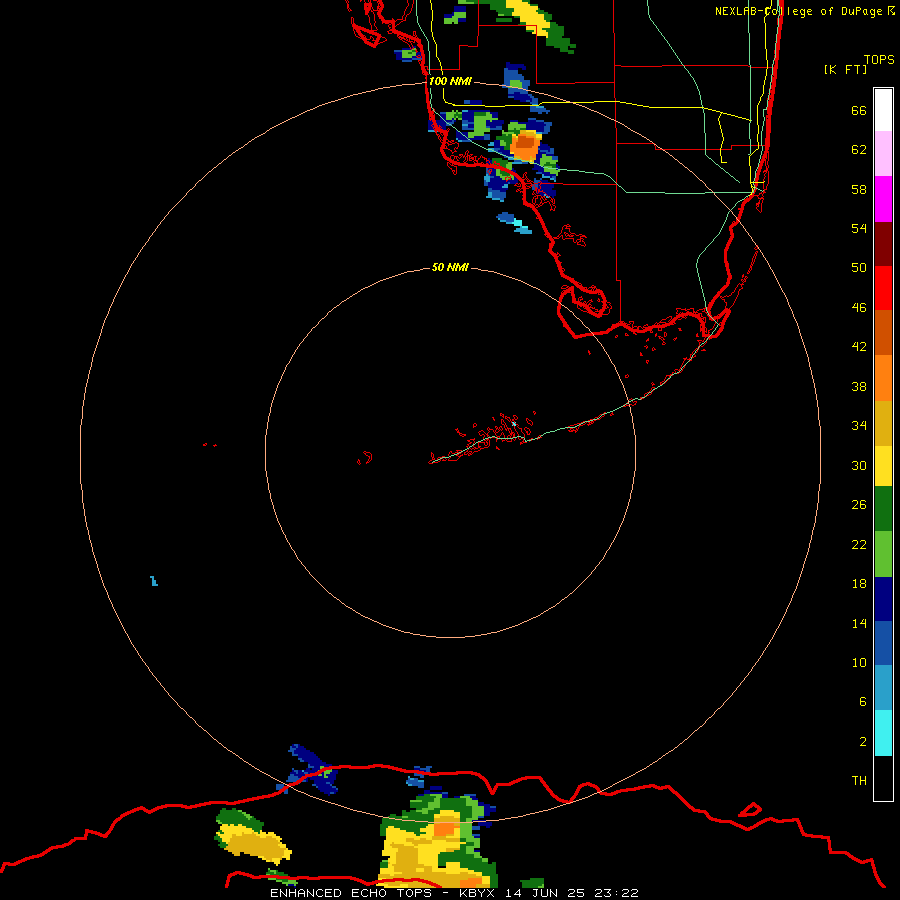Viewport: 900px width, 900px height.
Task: Click the '10' legend value
Action: tap(859, 662)
